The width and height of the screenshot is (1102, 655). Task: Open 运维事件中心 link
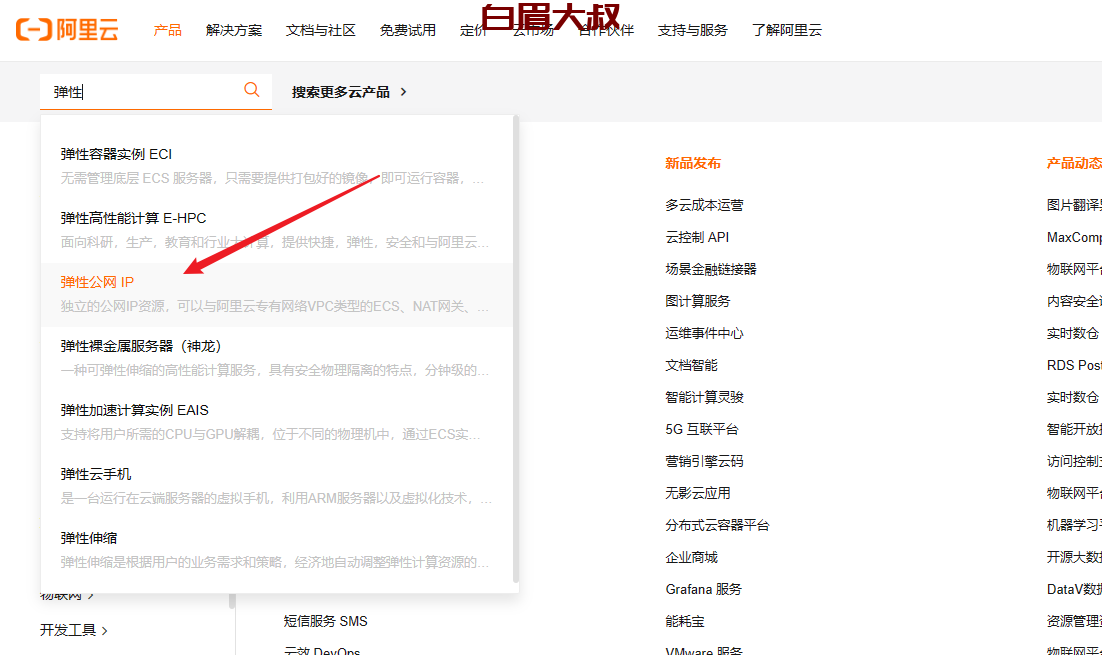coord(704,333)
